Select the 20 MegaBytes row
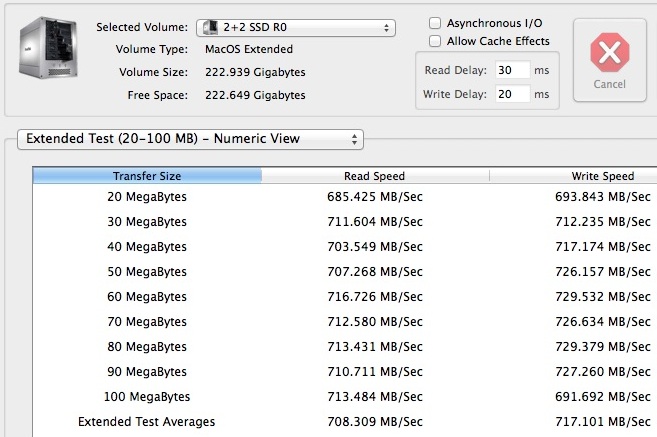The width and height of the screenshot is (657, 437). coord(147,197)
